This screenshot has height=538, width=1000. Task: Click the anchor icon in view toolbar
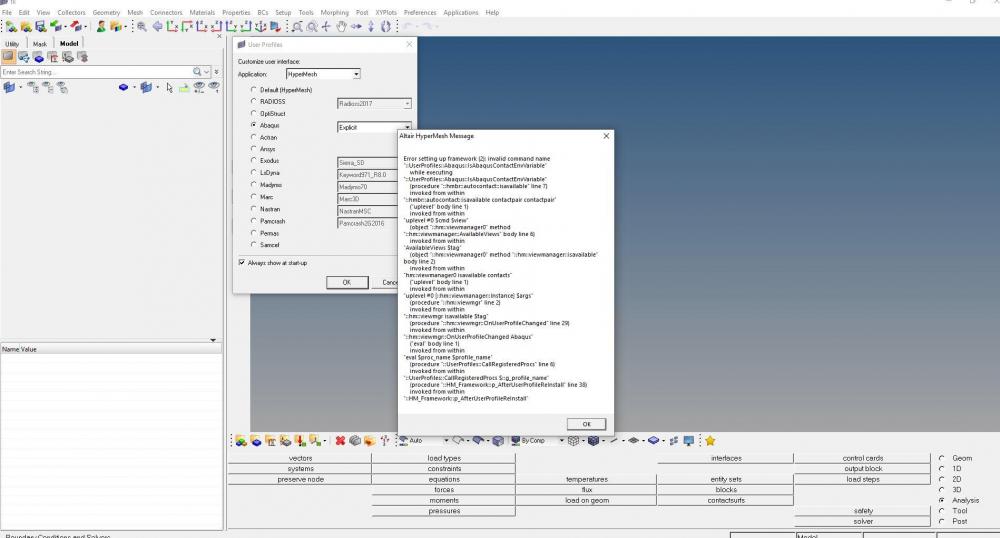point(260,26)
